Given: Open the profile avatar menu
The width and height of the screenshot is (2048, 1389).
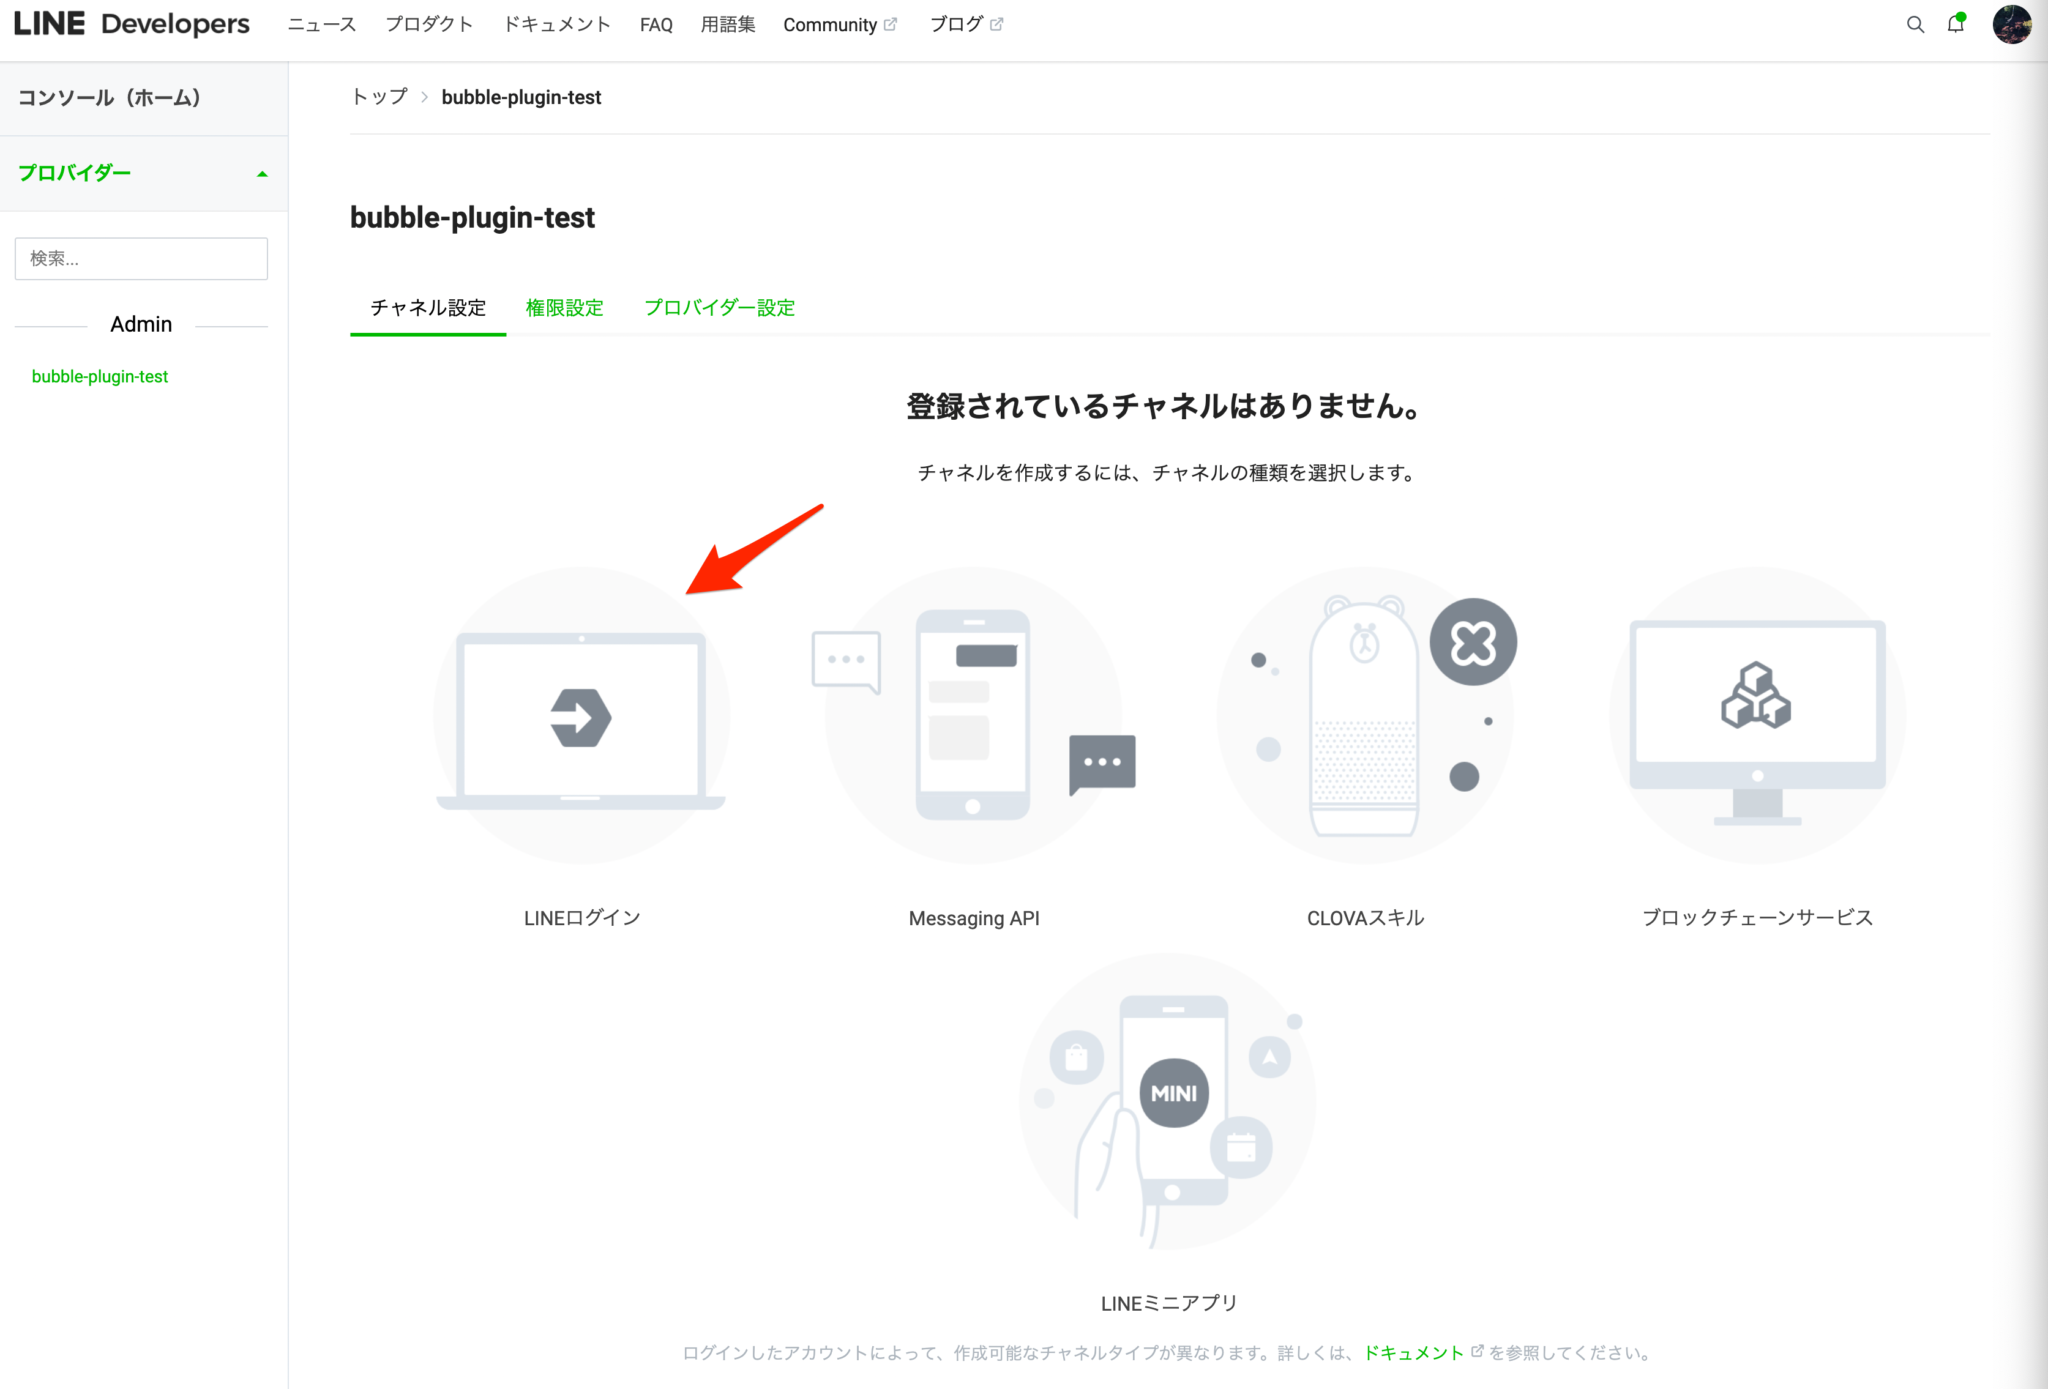Looking at the screenshot, I should click(x=2010, y=24).
